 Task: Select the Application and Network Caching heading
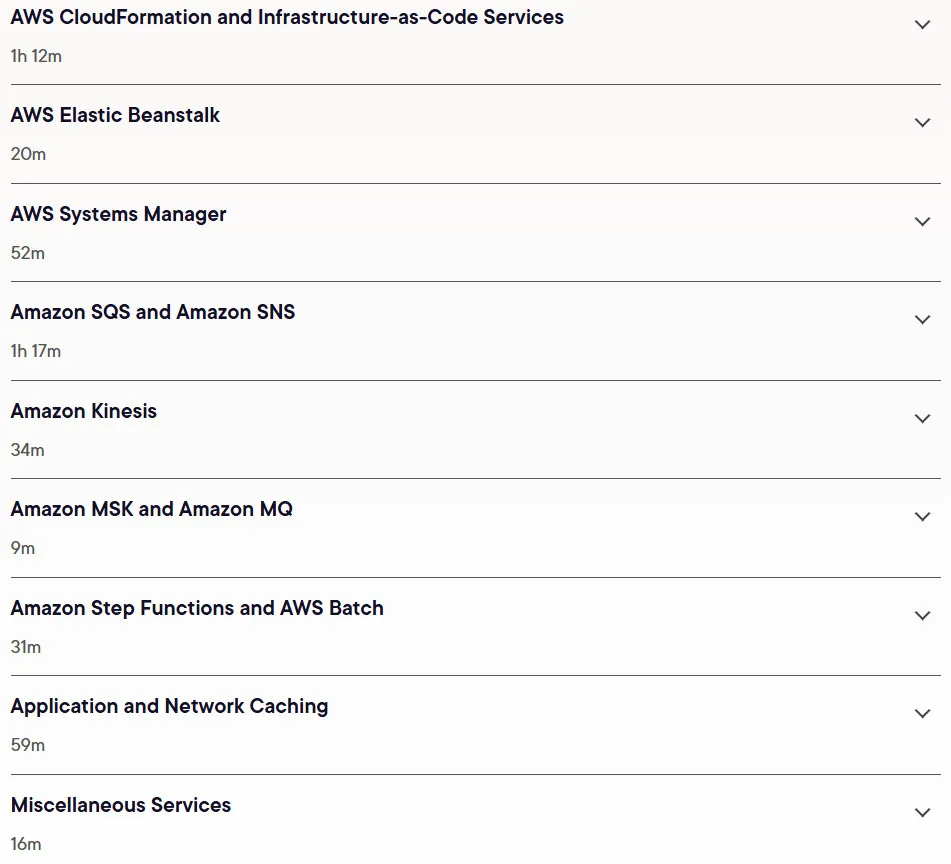pos(169,706)
